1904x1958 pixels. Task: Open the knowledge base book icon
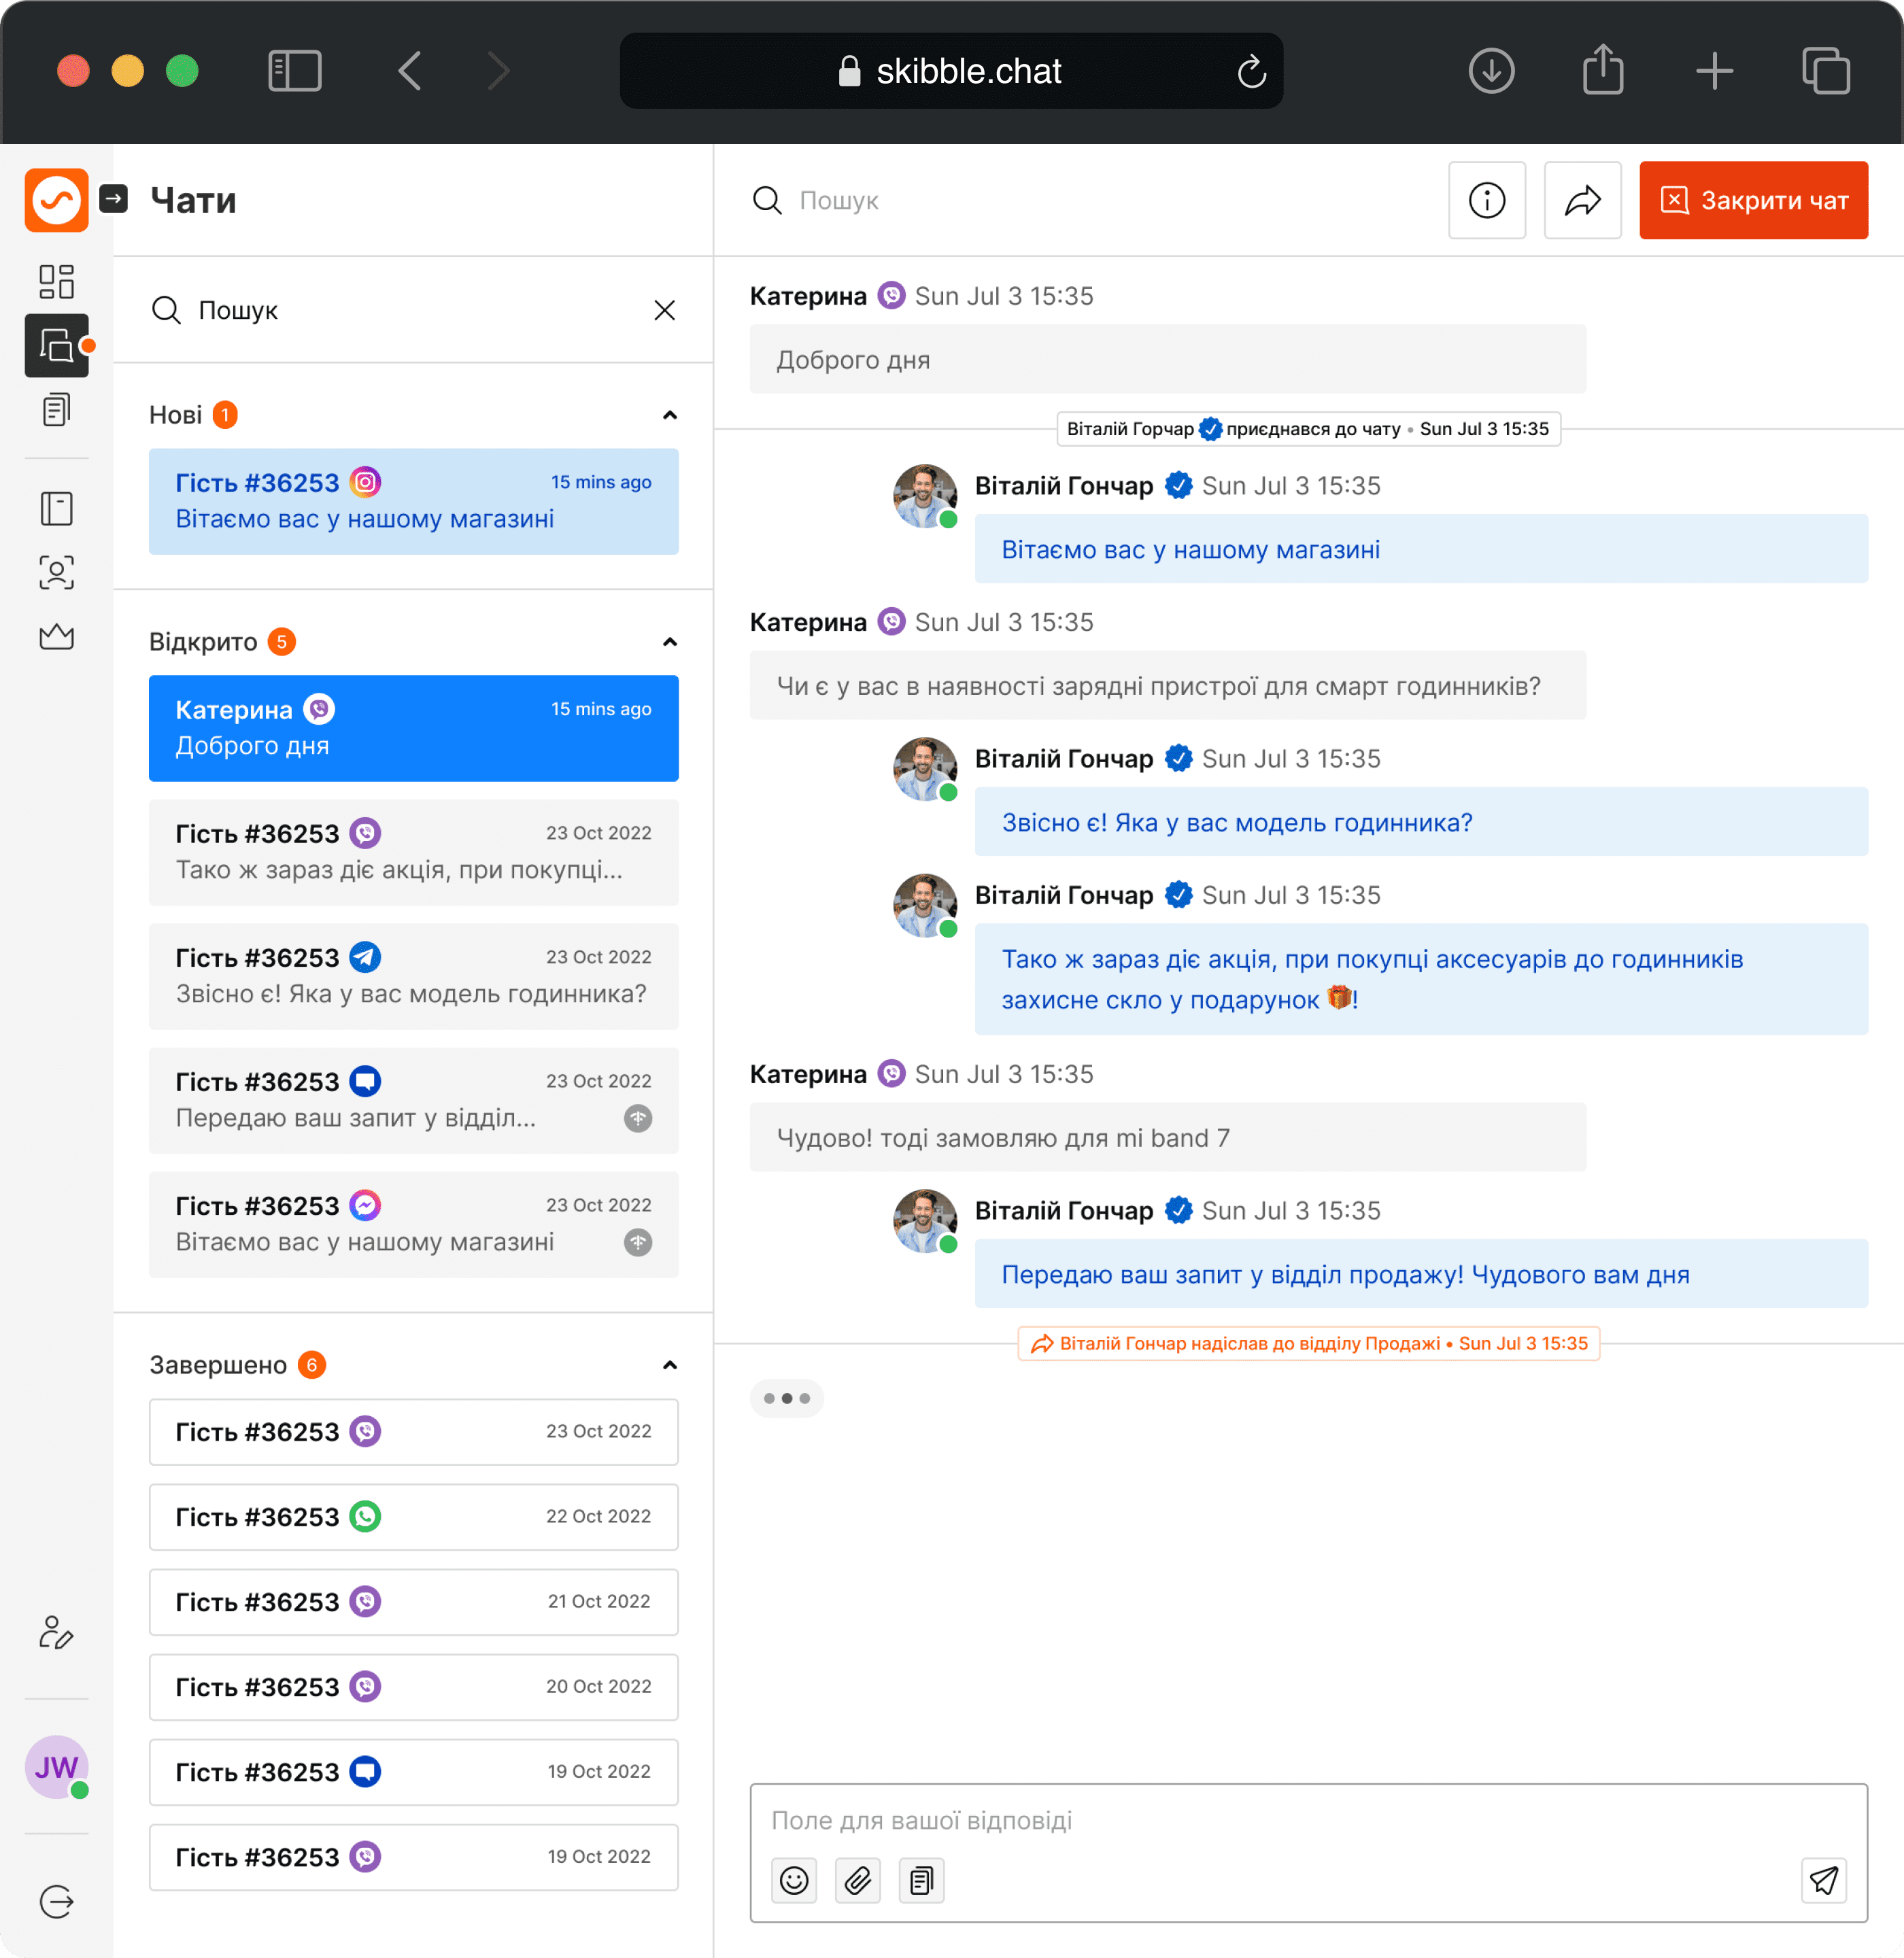pos(56,508)
